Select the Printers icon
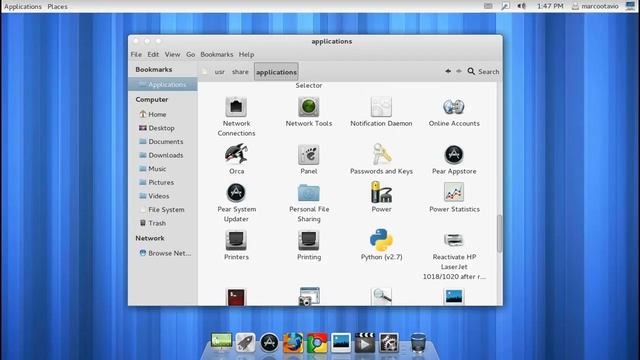This screenshot has width=640, height=360. click(236, 240)
